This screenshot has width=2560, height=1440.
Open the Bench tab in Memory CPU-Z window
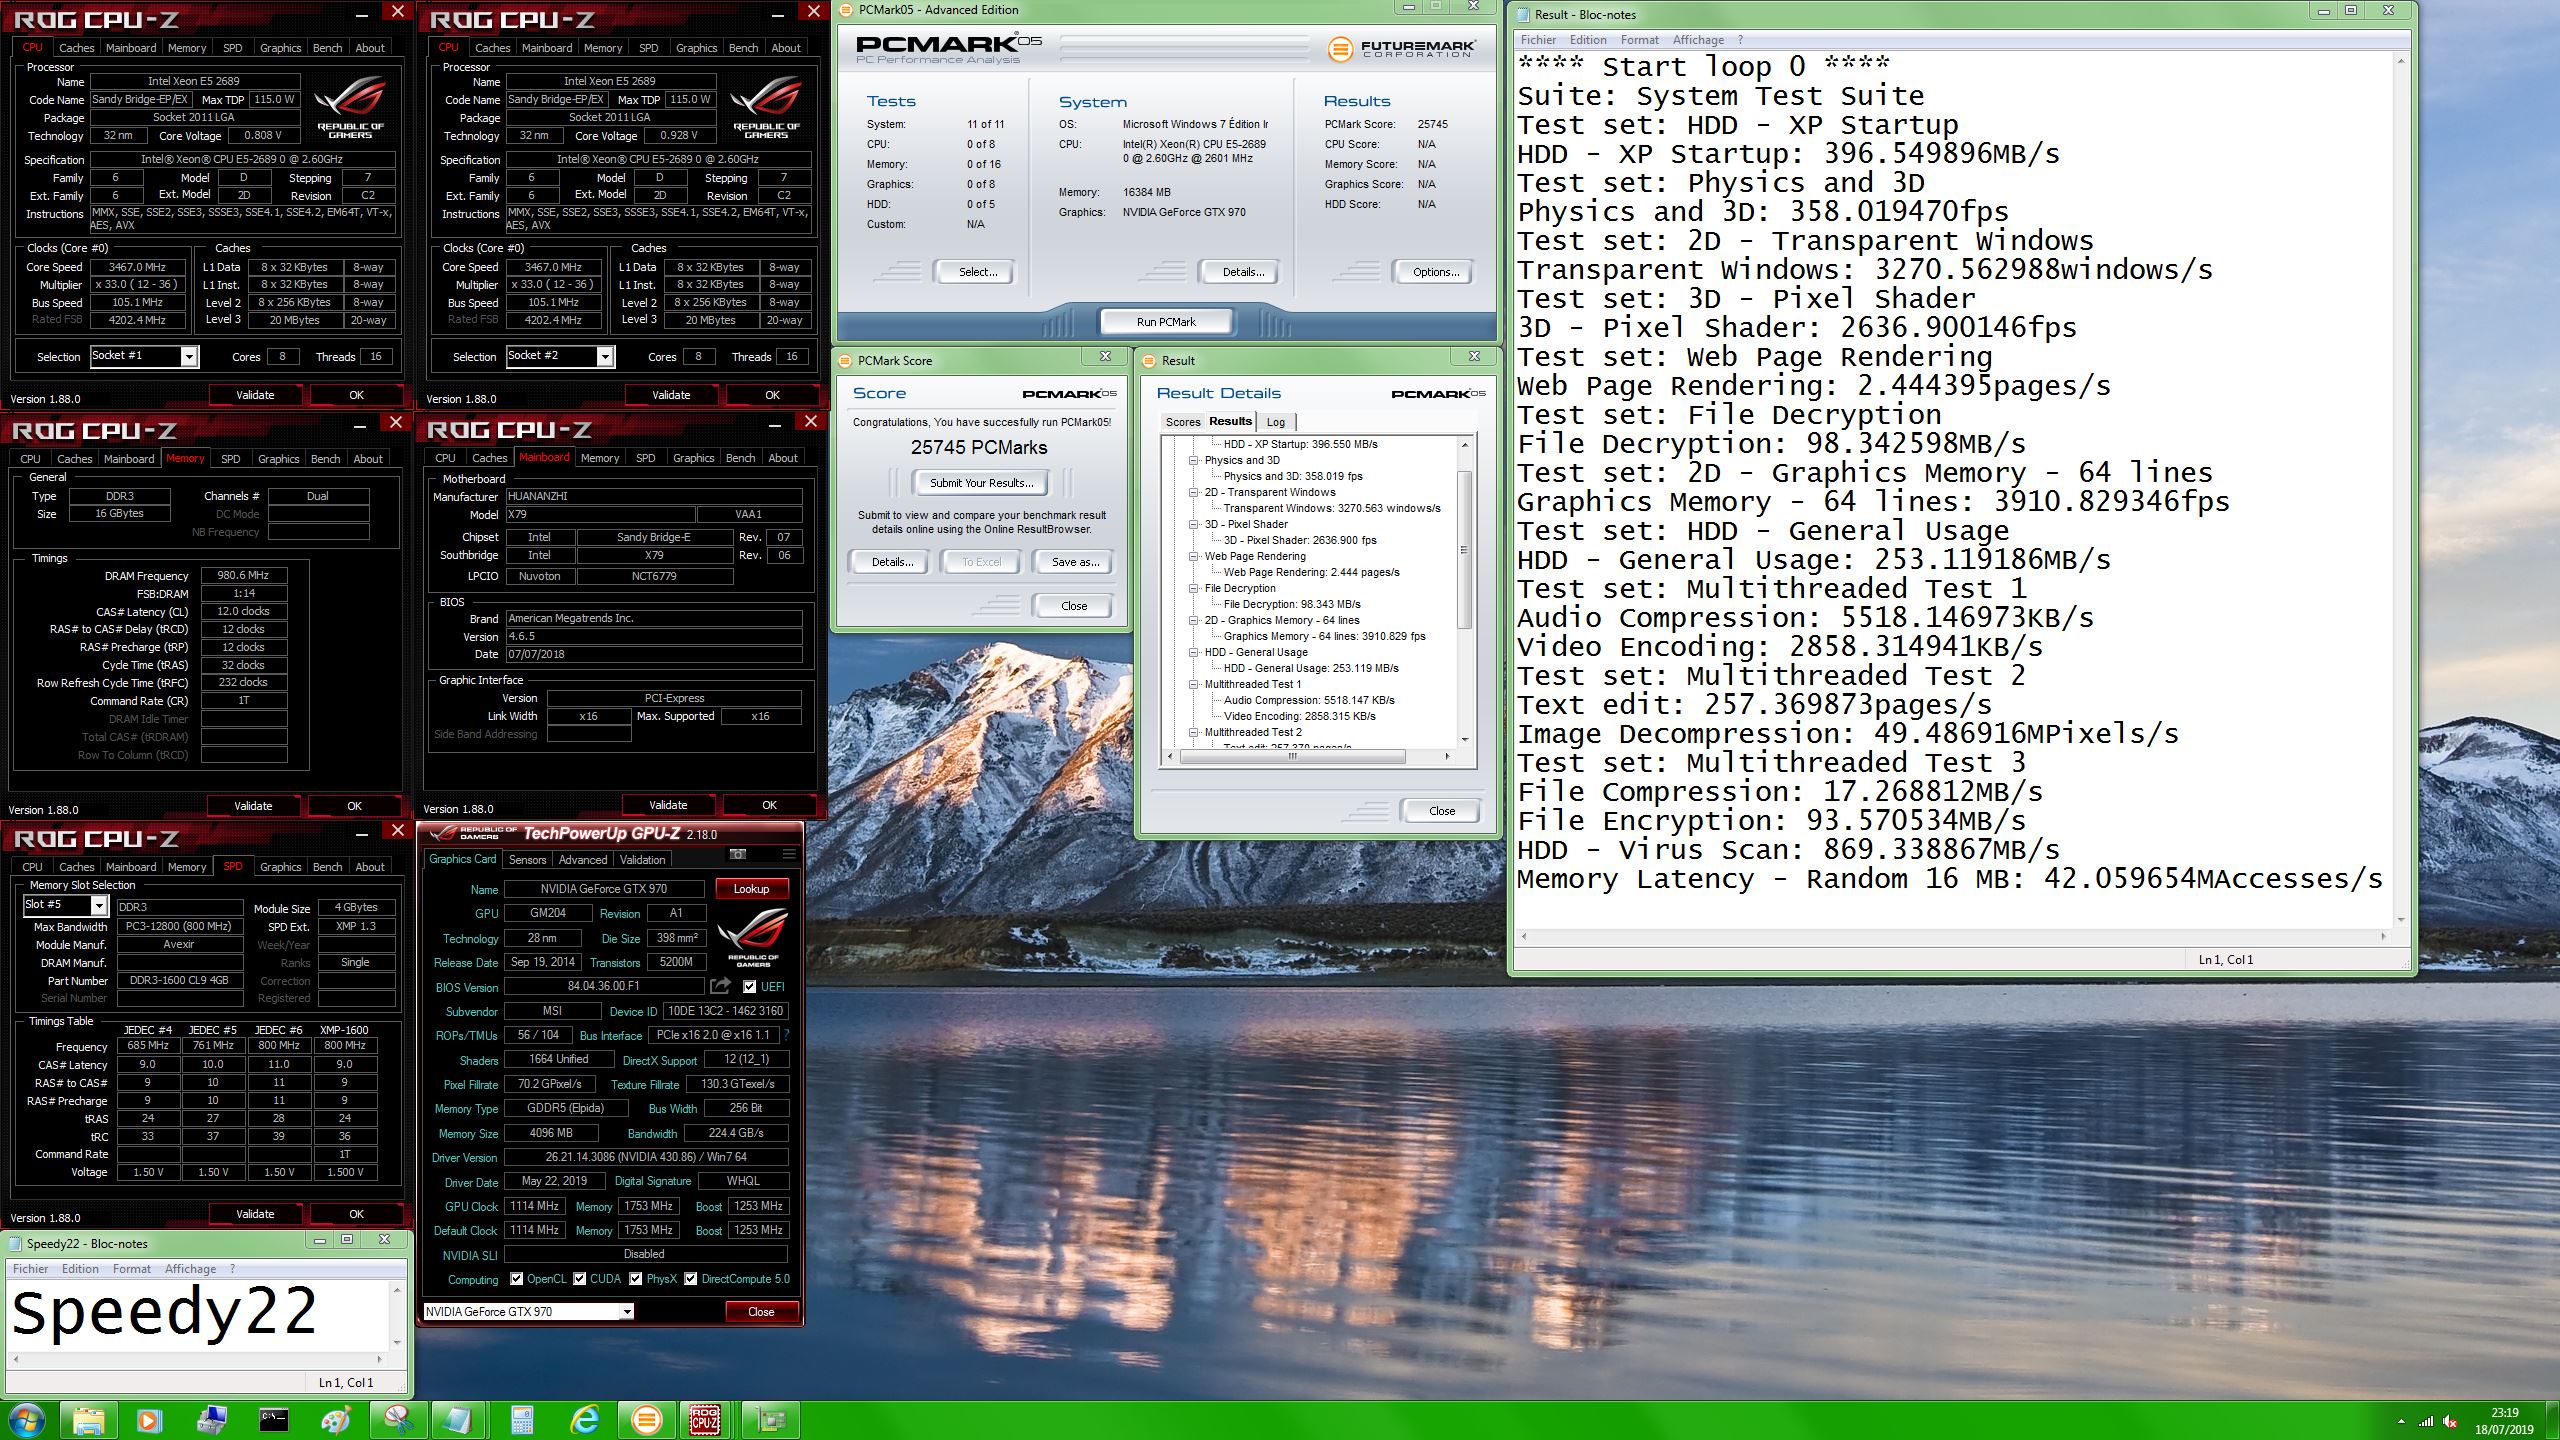click(x=325, y=459)
